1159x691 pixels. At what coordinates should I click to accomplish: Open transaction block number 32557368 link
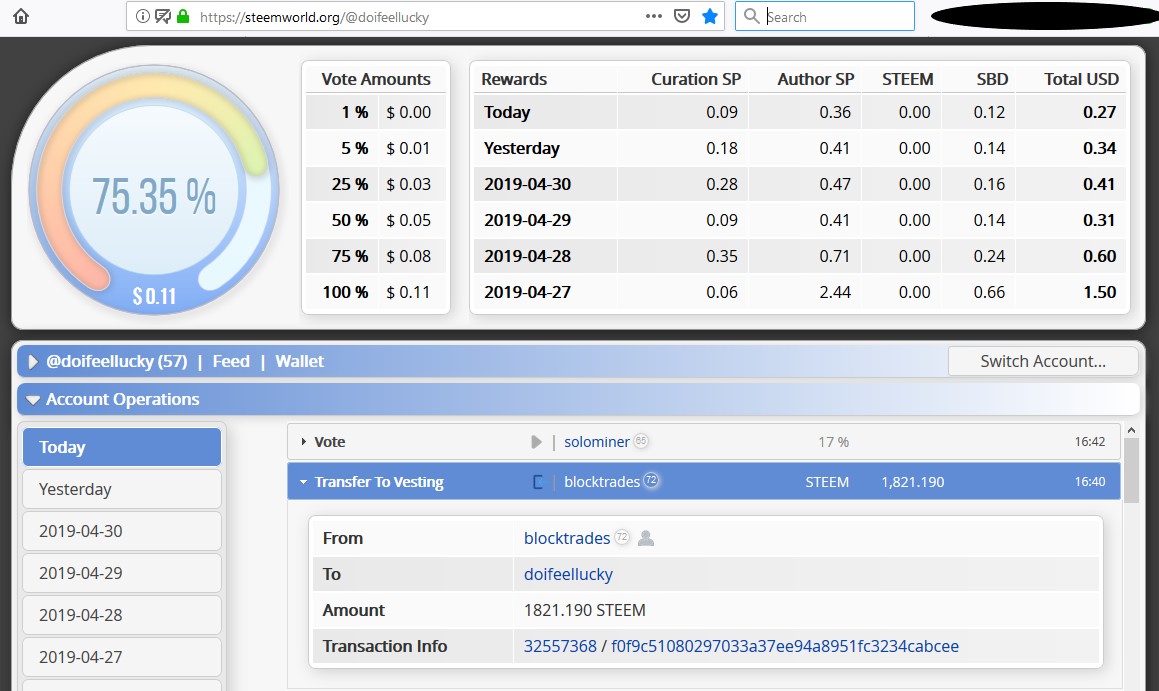click(560, 646)
